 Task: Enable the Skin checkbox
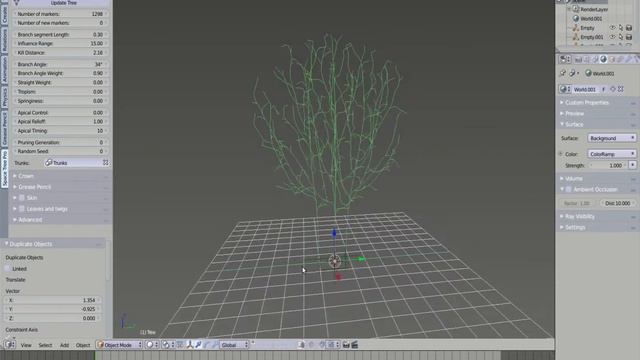tap(22, 198)
